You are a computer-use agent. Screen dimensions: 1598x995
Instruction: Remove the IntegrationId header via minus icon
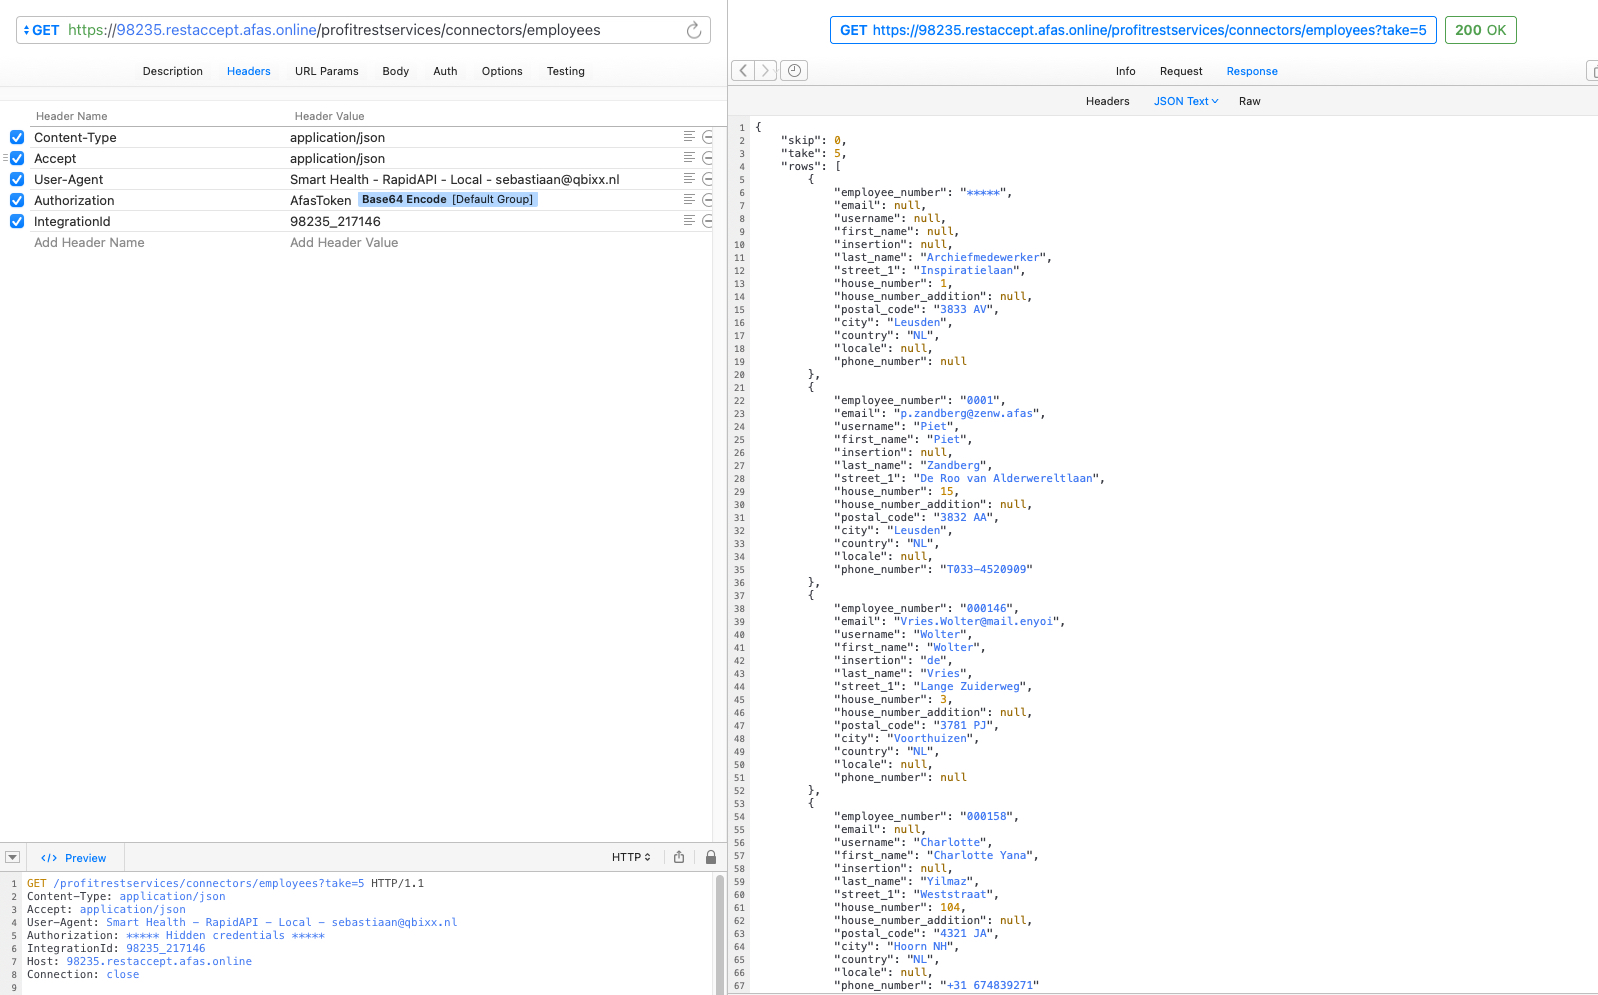(x=708, y=221)
